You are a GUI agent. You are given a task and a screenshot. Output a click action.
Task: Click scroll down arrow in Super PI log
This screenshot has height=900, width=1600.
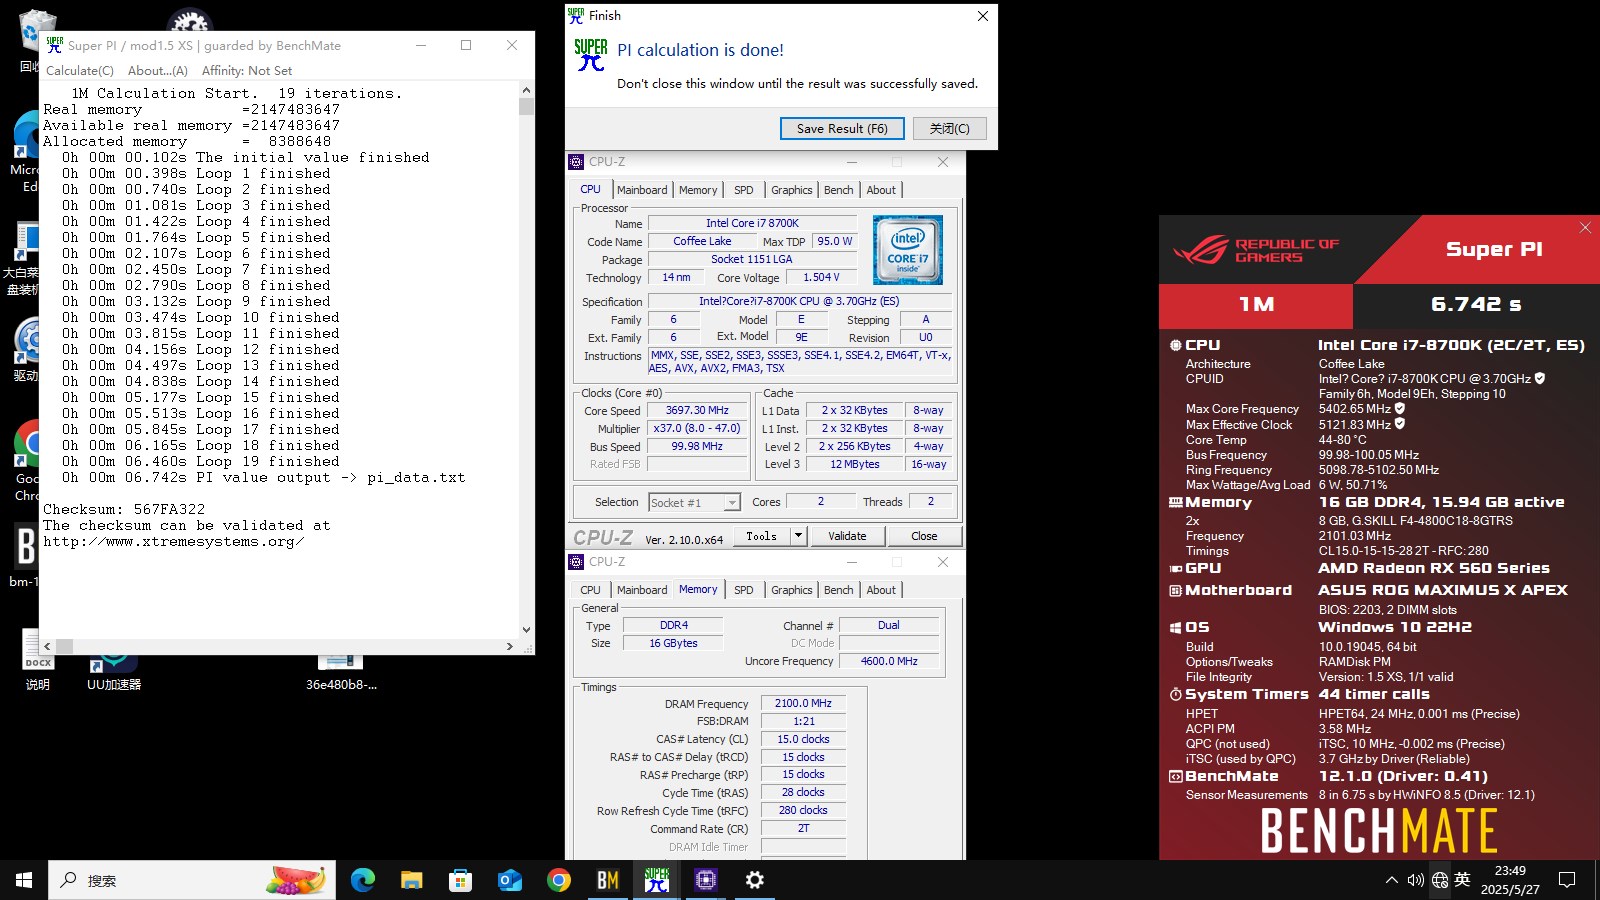(526, 630)
